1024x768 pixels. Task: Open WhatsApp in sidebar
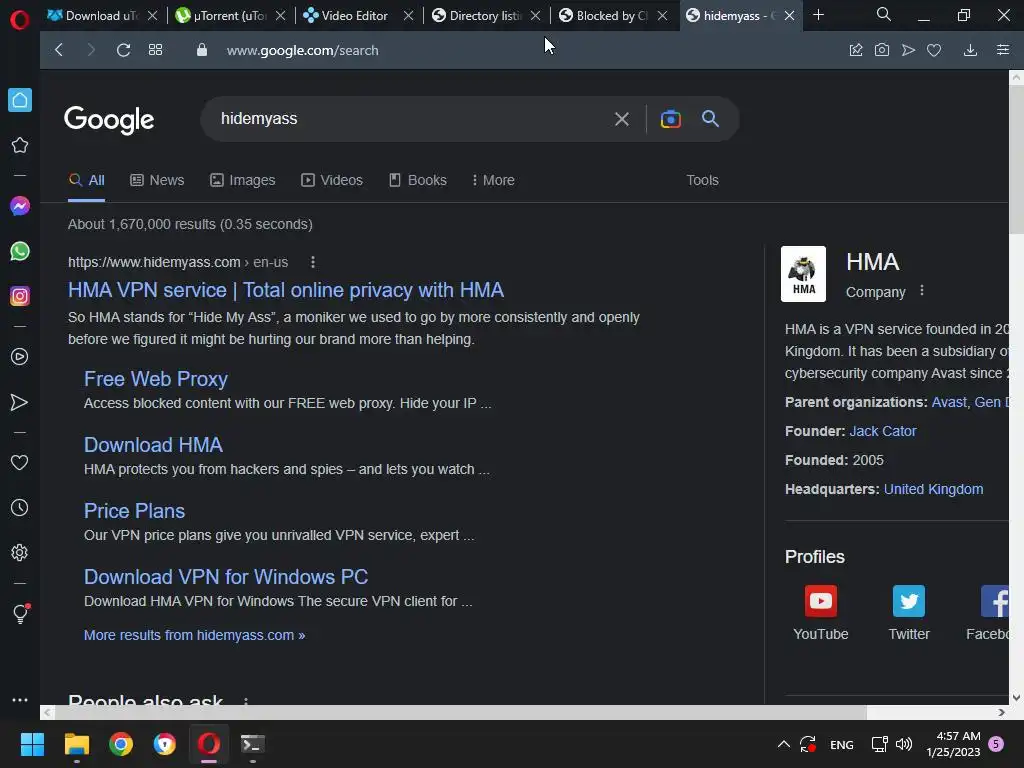point(20,251)
